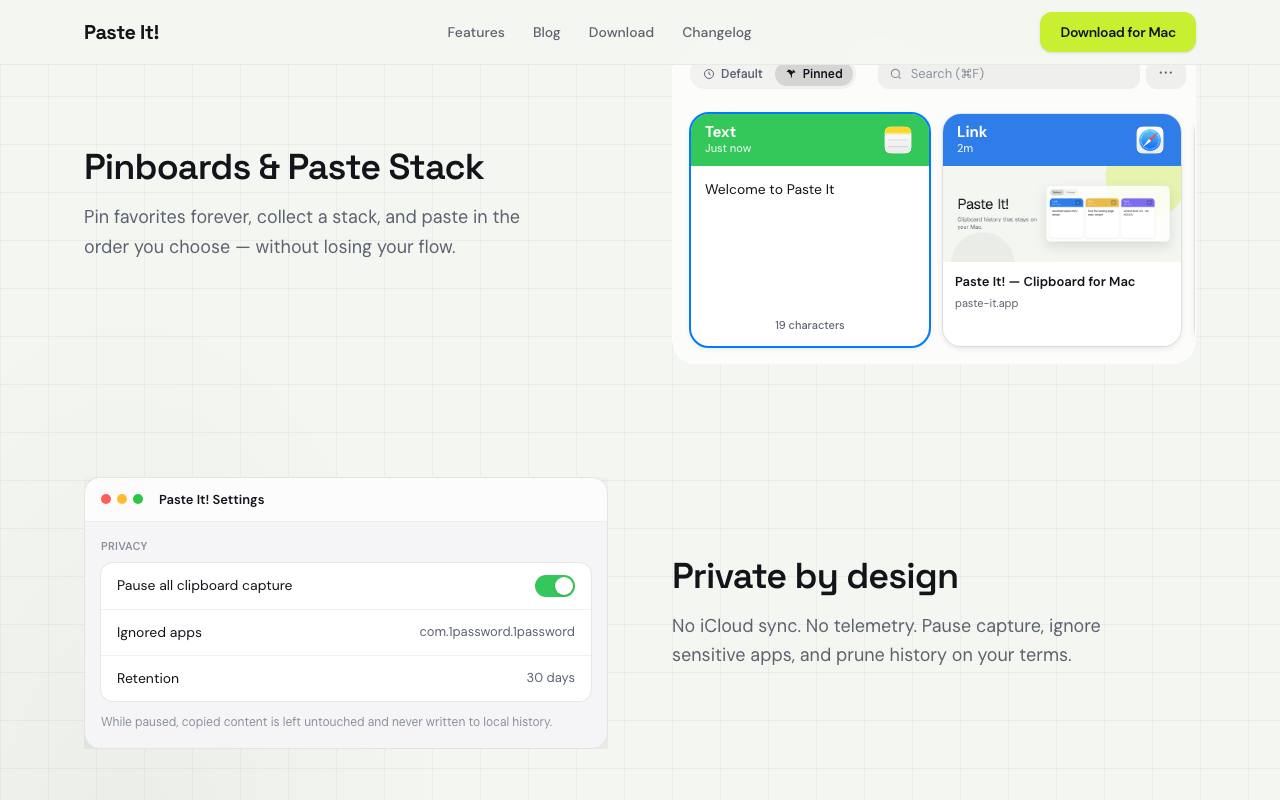Viewport: 1280px width, 800px height.
Task: Open Blog in the navigation bar
Action: pyautogui.click(x=547, y=32)
